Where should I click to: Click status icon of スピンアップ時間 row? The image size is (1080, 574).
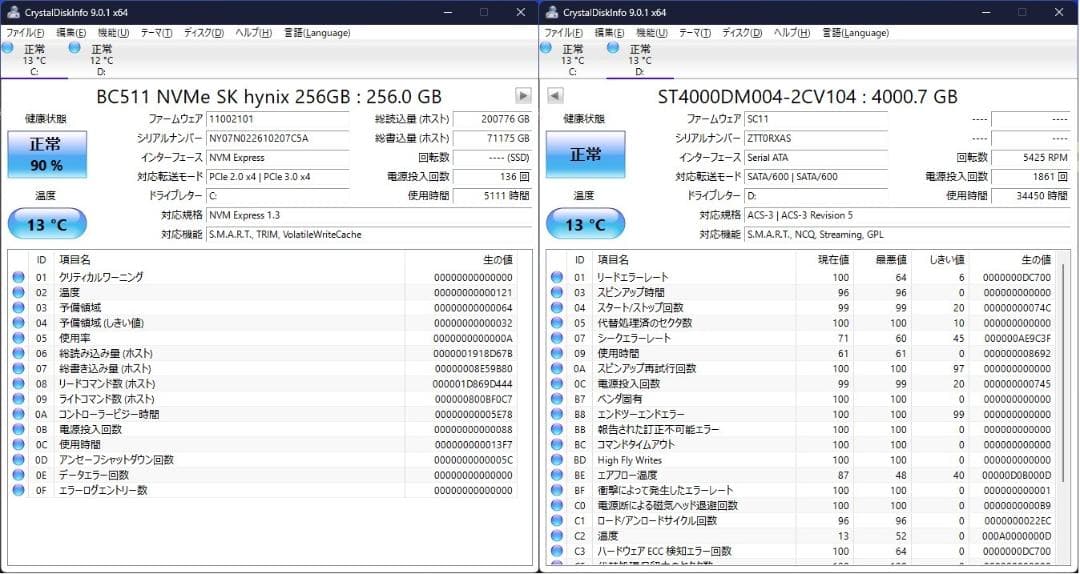[557, 292]
